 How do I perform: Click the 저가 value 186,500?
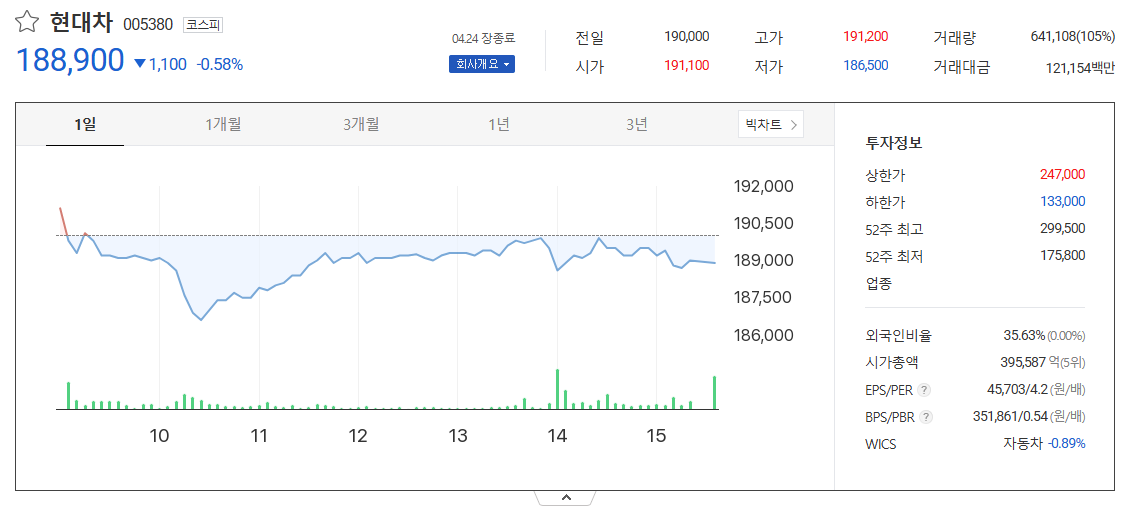tap(866, 66)
